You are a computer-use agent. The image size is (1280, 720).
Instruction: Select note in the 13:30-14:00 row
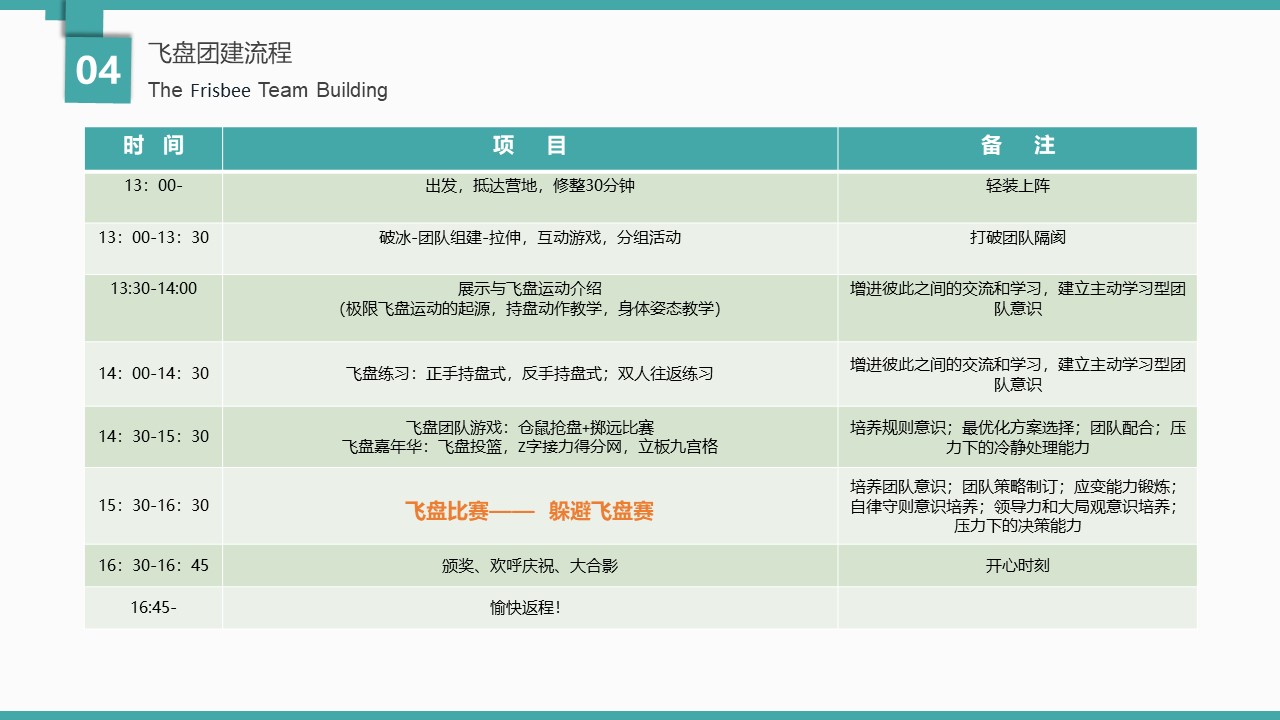[1018, 298]
